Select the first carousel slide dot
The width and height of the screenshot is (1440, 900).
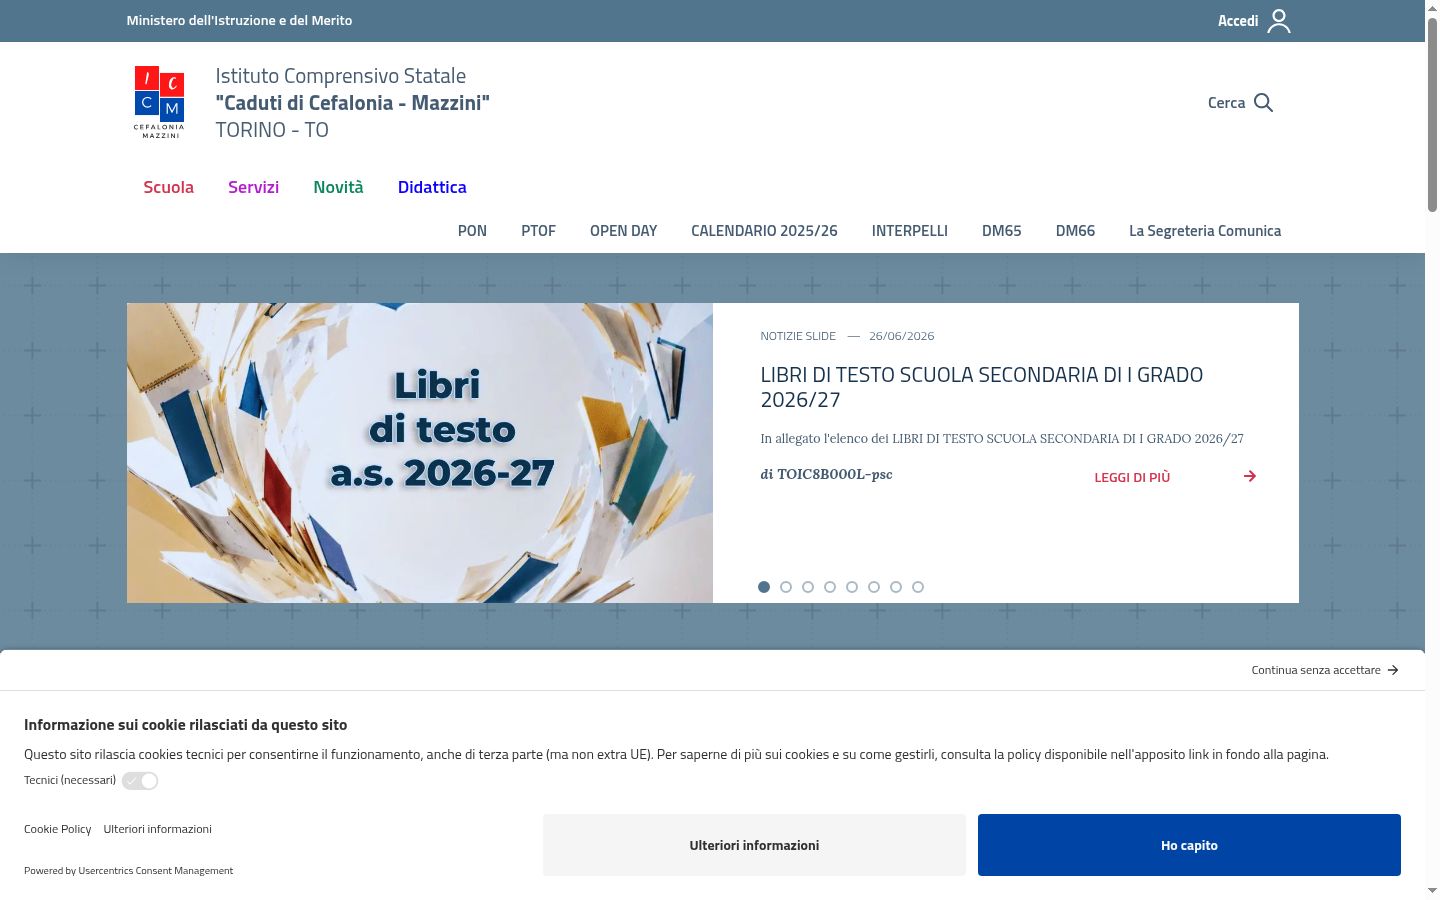click(x=764, y=587)
